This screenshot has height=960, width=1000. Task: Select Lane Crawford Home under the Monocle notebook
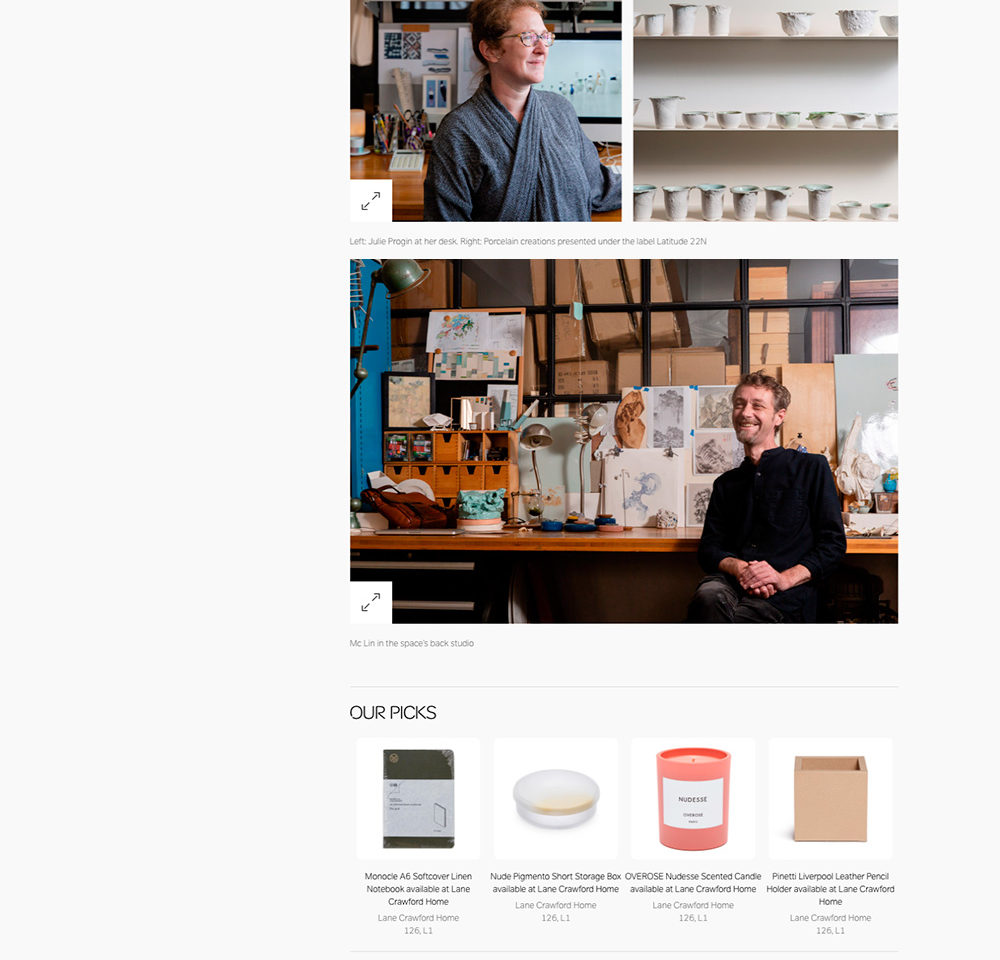pos(418,918)
